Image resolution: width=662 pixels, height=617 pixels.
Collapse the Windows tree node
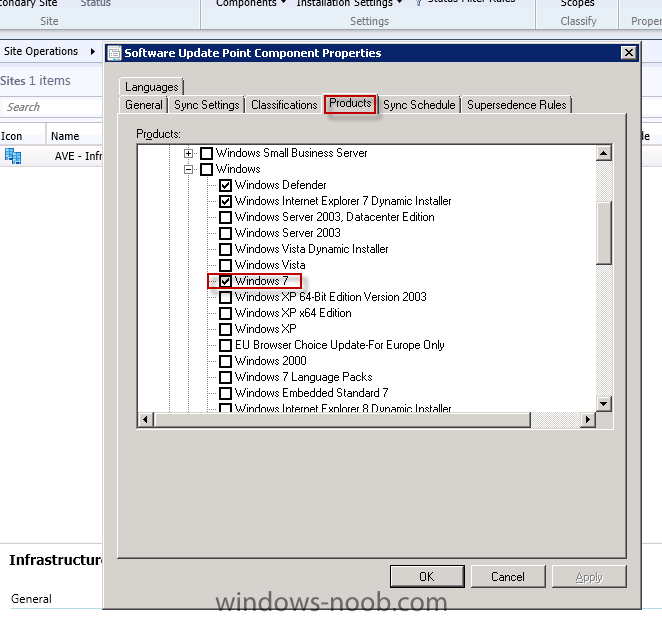(188, 169)
